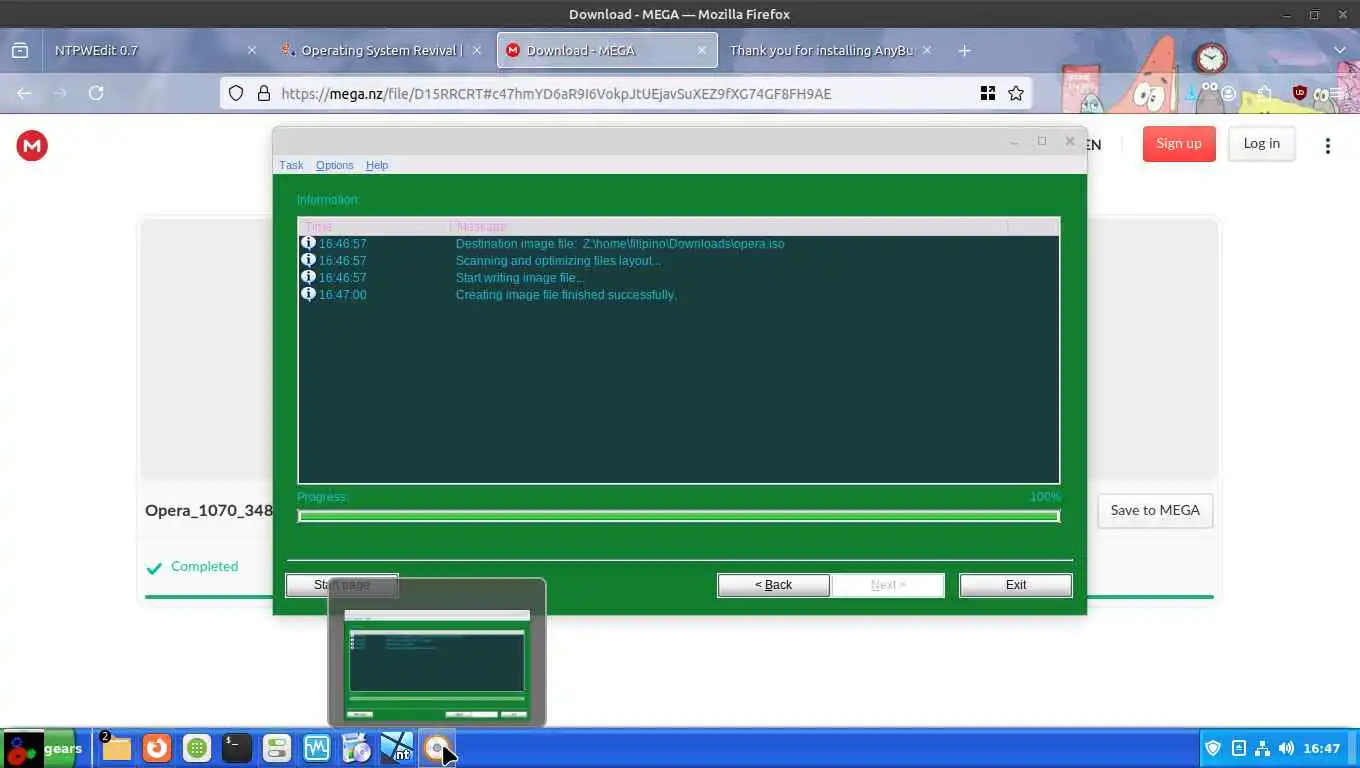Viewport: 1360px width, 768px height.
Task: Open the gears start menu
Action: 42,749
